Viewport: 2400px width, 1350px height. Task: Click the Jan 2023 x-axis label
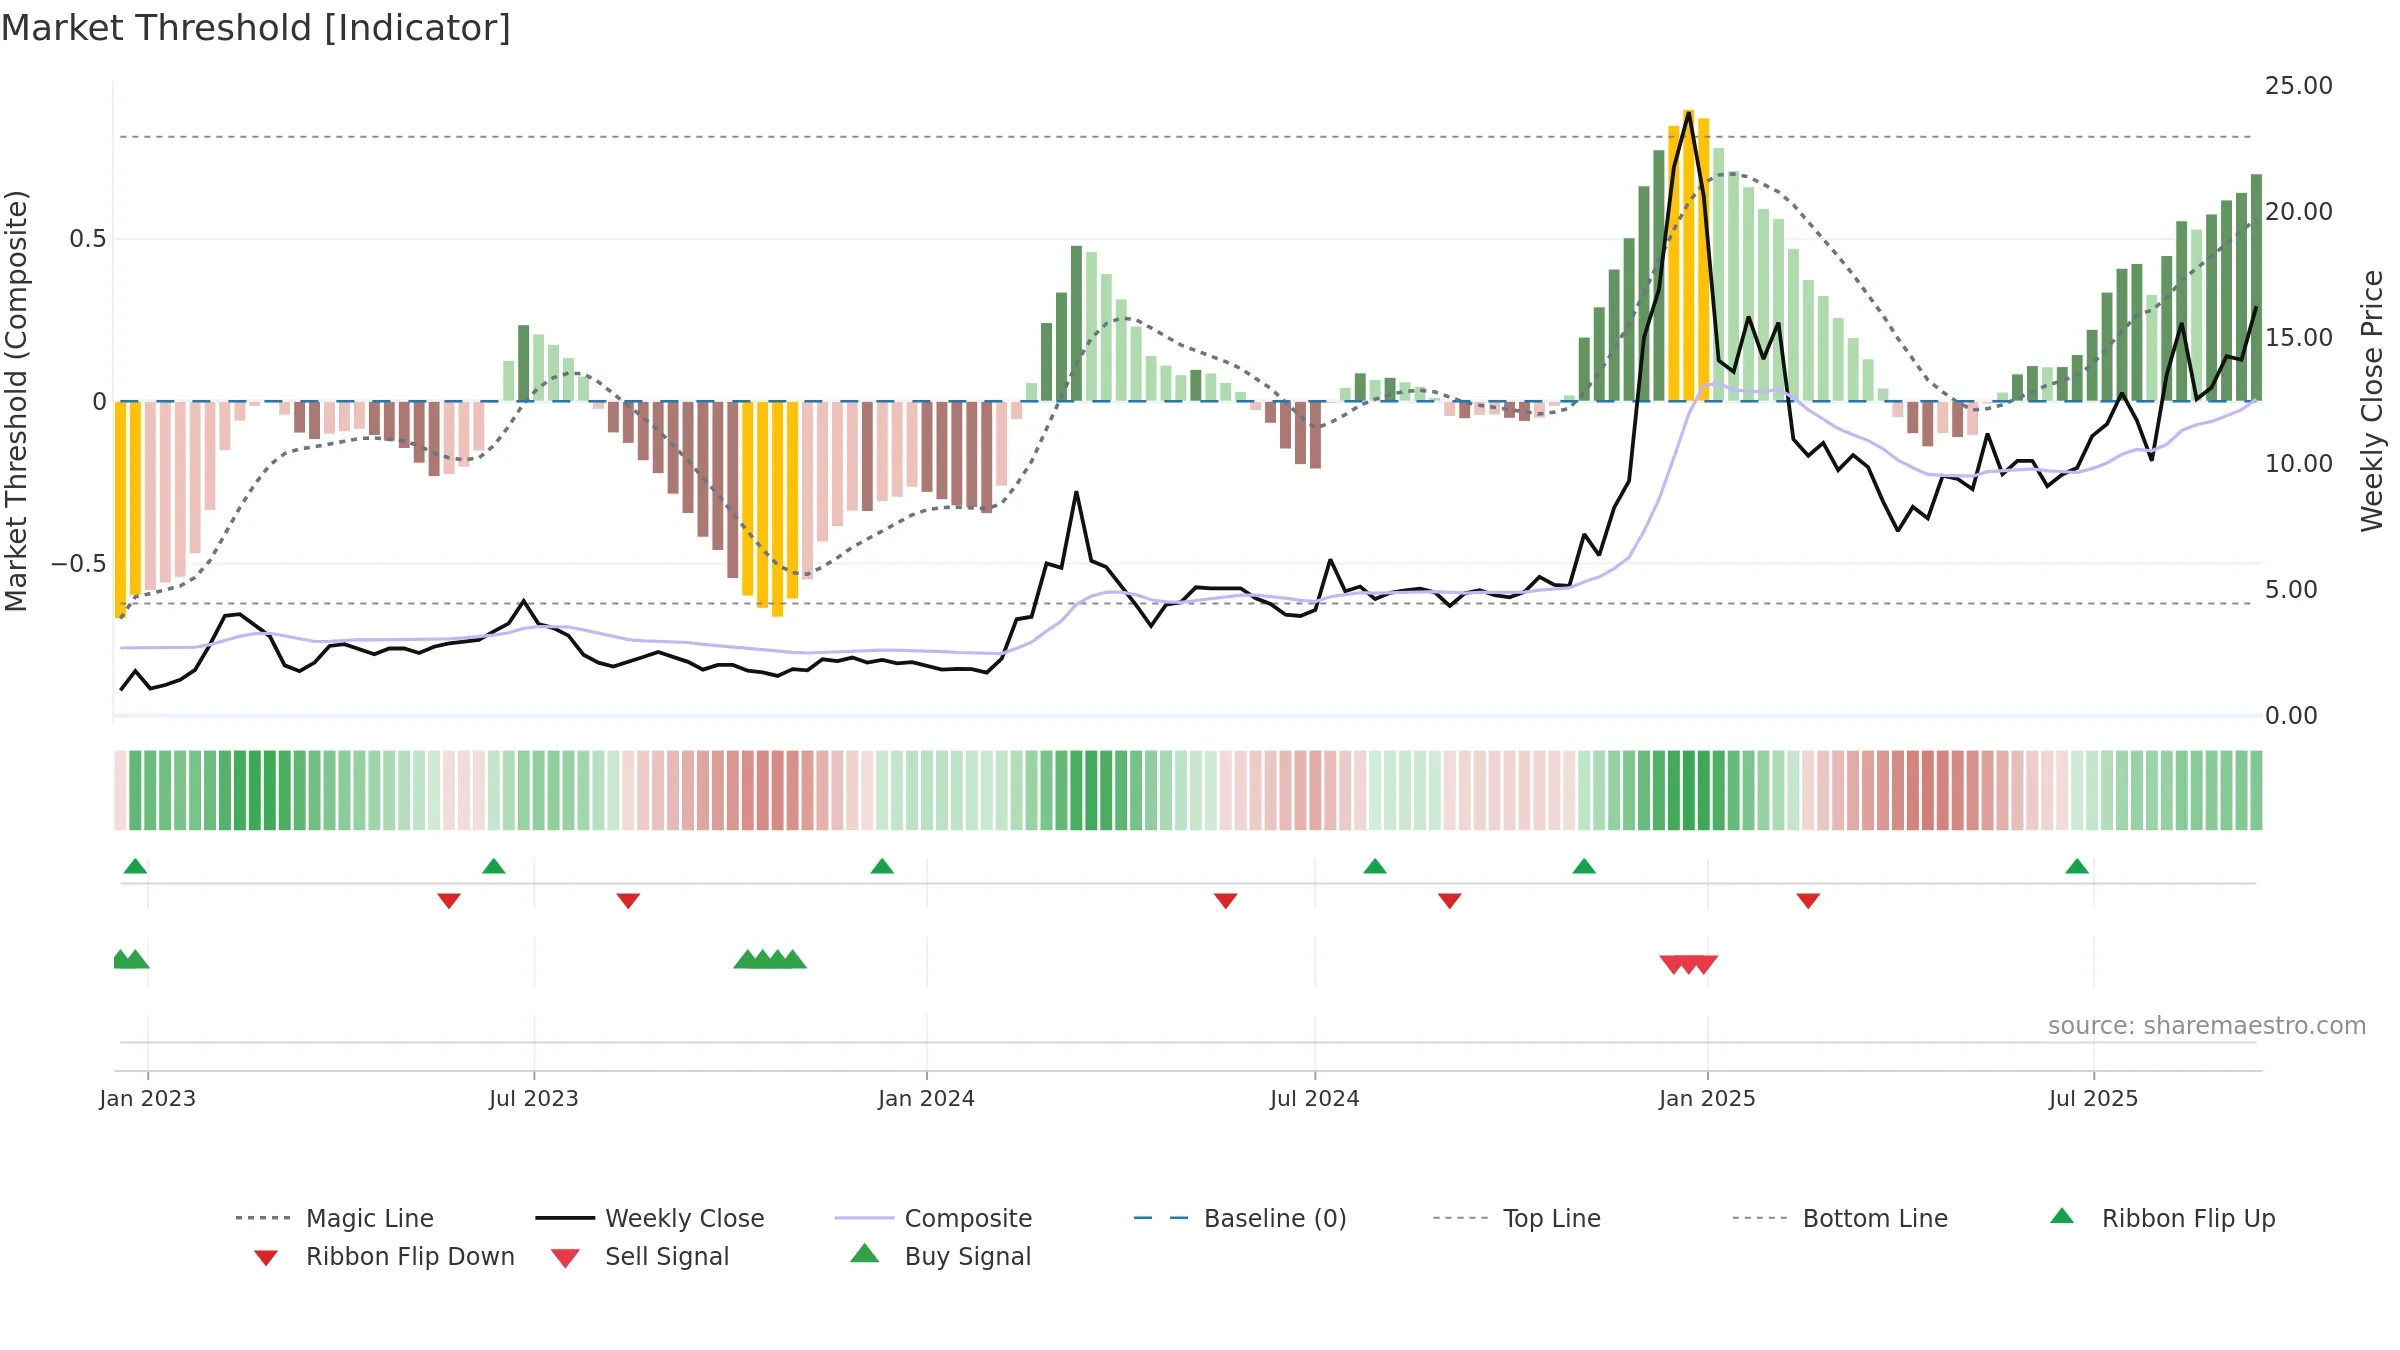148,1098
